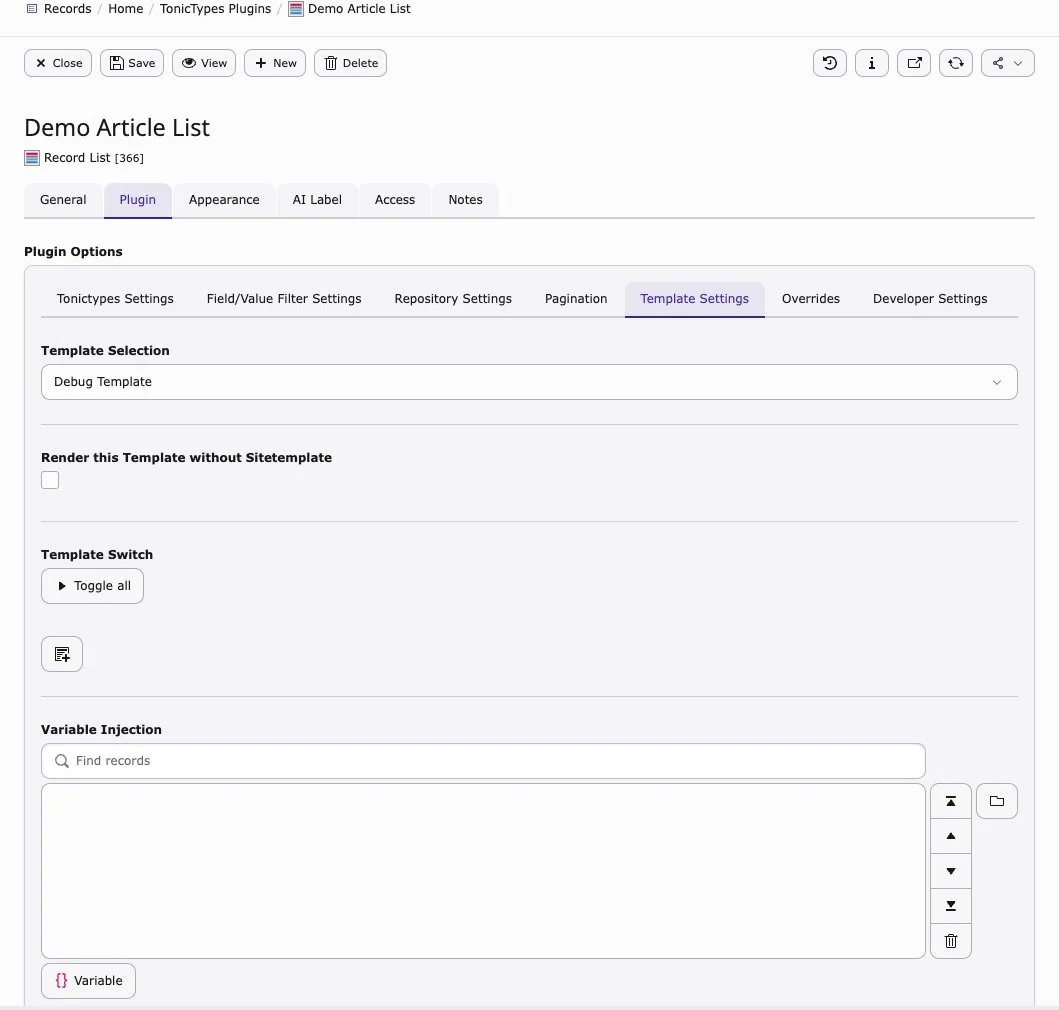Browse records via folder icon
Viewport: 1059px width, 1010px height.
(996, 801)
